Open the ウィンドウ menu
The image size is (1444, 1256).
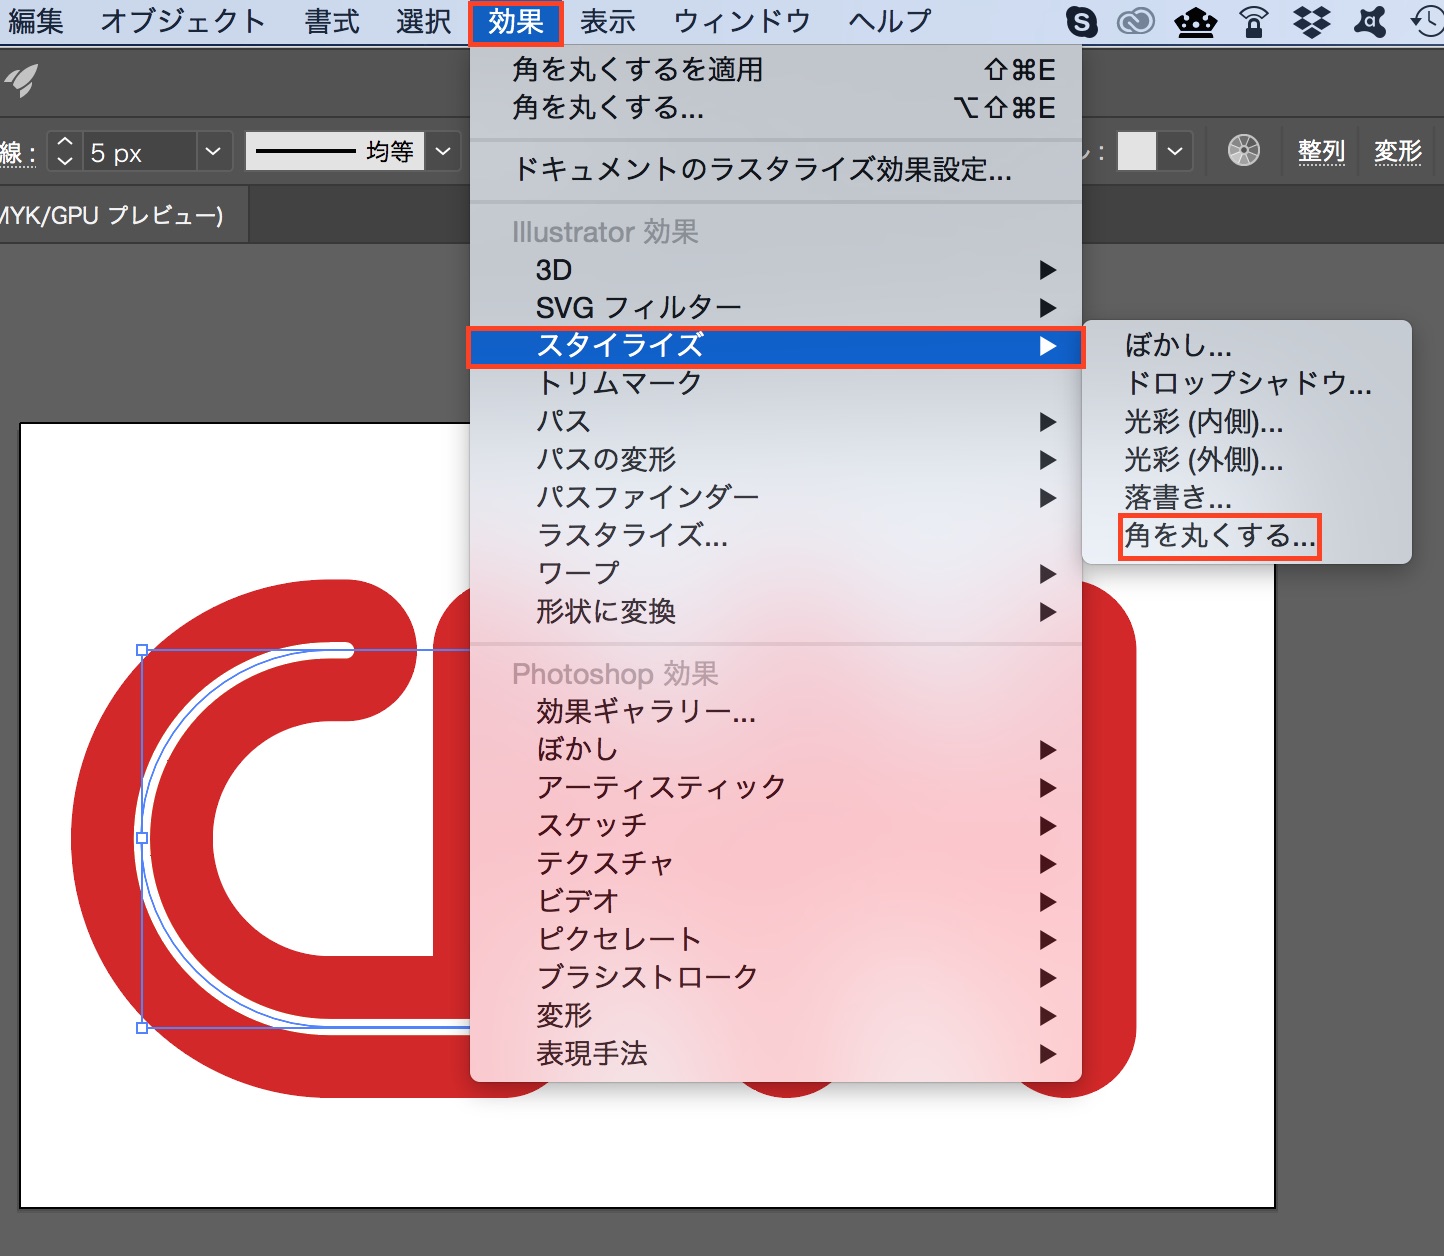tap(742, 21)
